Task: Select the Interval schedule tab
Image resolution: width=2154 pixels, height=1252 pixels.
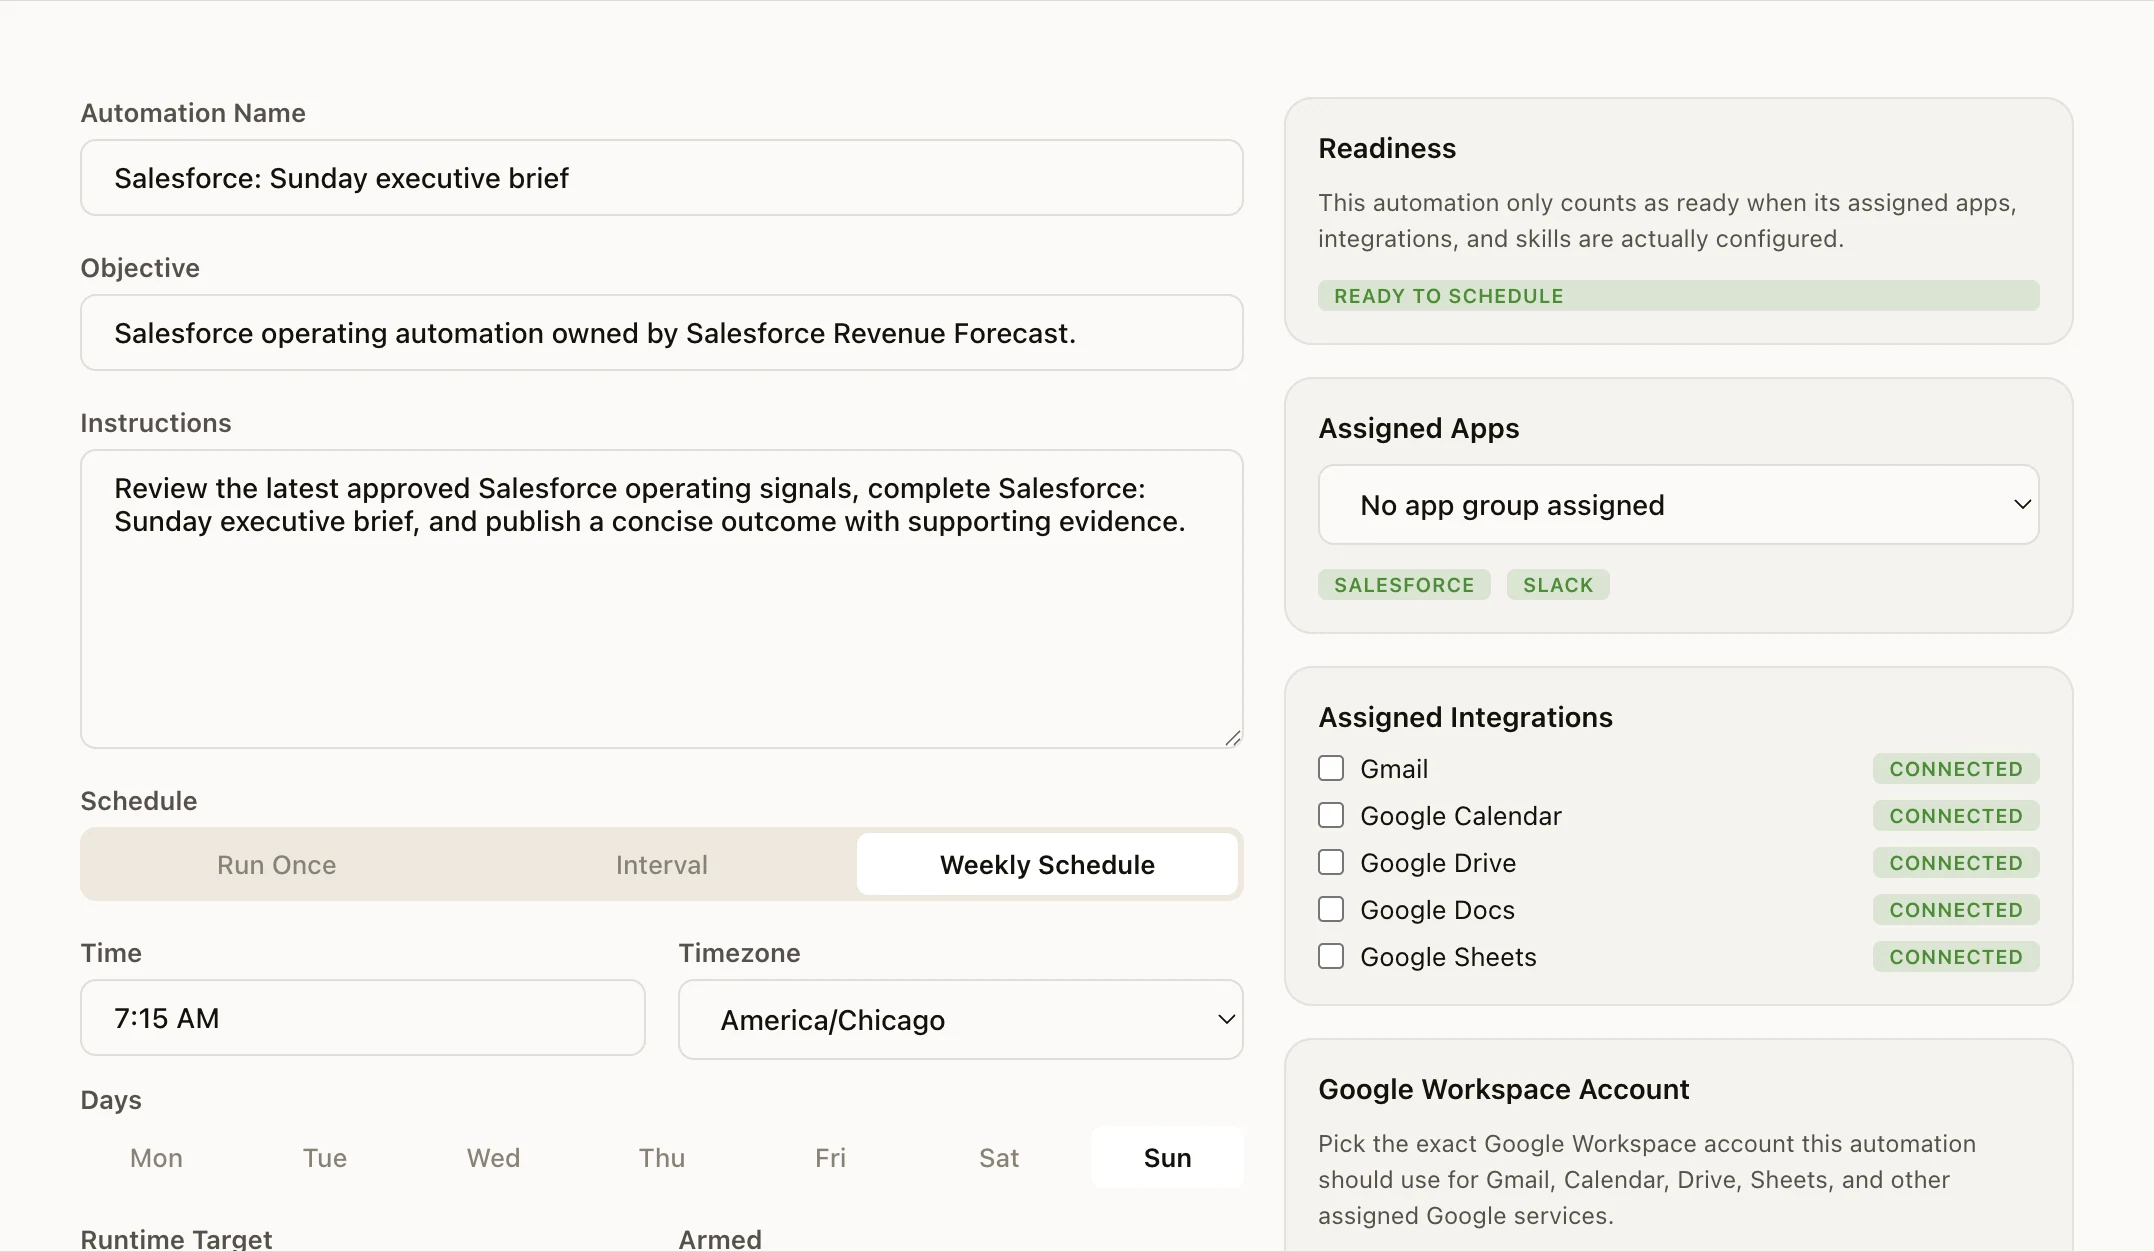Action: click(x=662, y=864)
